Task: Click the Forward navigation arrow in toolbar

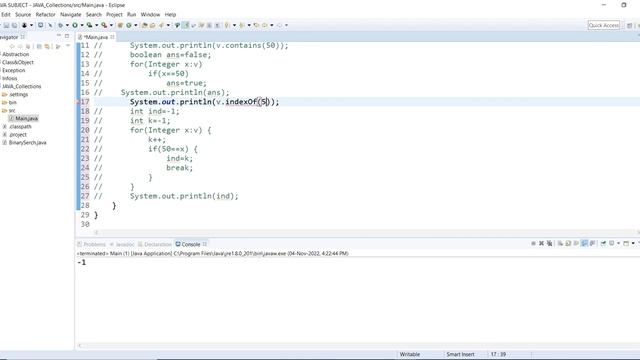Action: pyautogui.click(x=280, y=25)
